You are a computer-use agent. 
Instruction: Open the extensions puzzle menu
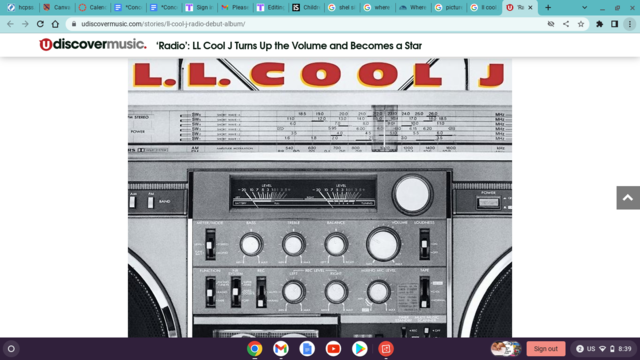(x=599, y=24)
